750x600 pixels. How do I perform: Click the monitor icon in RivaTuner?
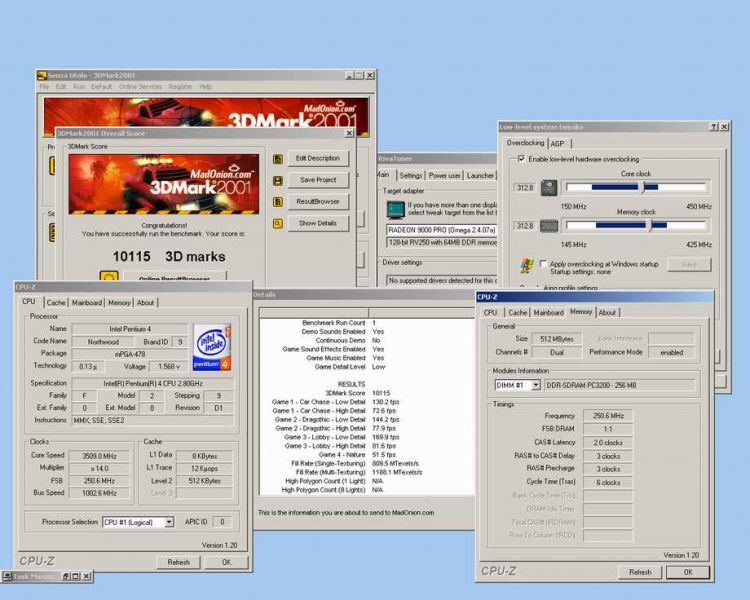[x=396, y=209]
